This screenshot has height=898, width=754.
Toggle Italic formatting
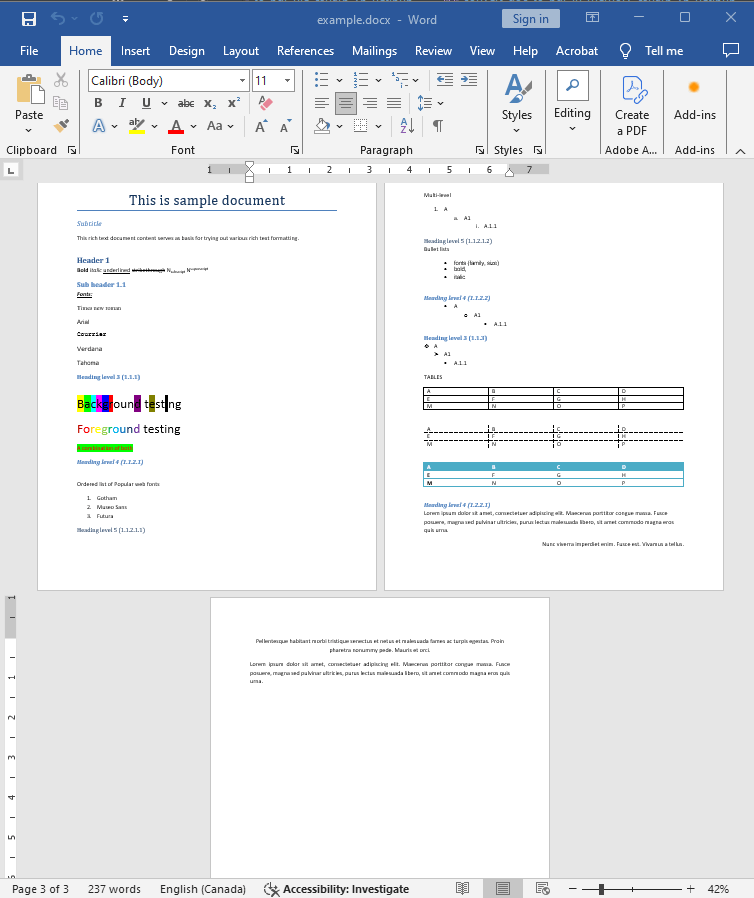coord(122,103)
